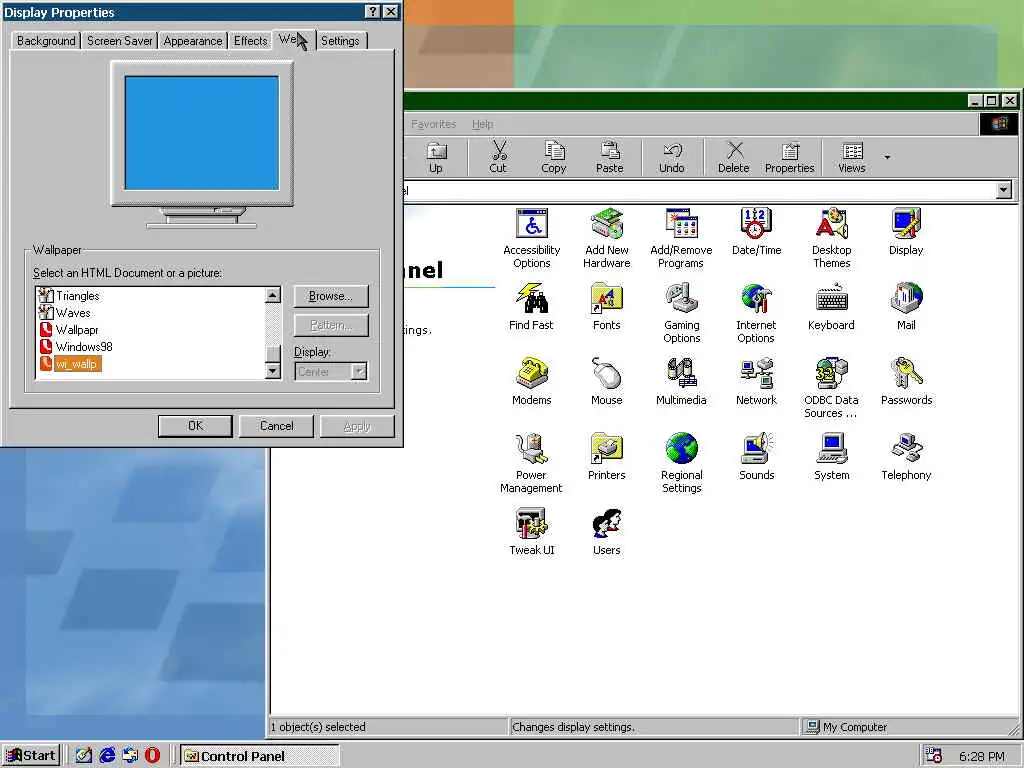Open the Mouse applet
1024x768 pixels.
tap(607, 382)
